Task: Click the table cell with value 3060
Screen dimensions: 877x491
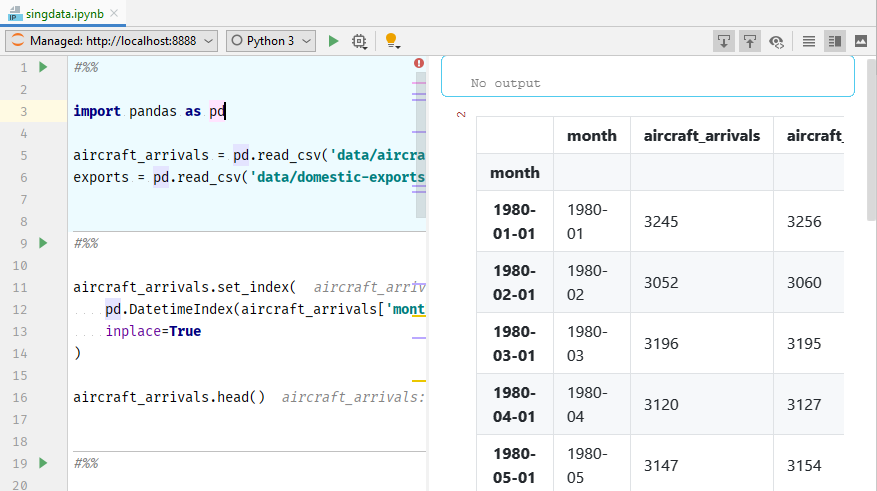Action: [x=808, y=282]
